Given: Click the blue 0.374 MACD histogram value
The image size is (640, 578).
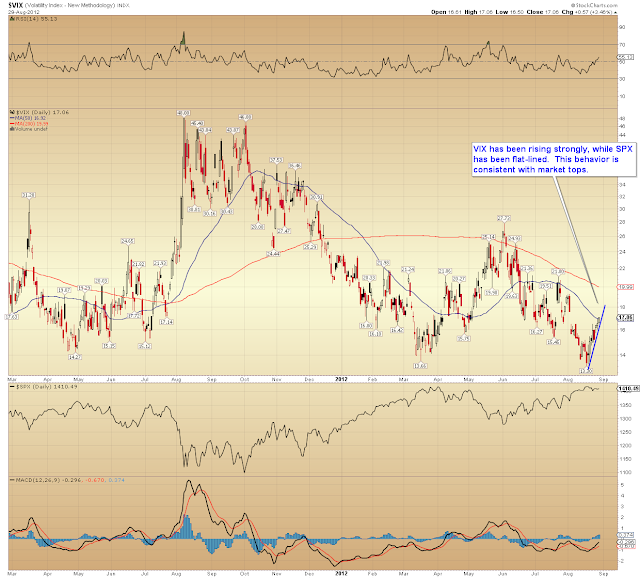Looking at the screenshot, I should pos(117,480).
